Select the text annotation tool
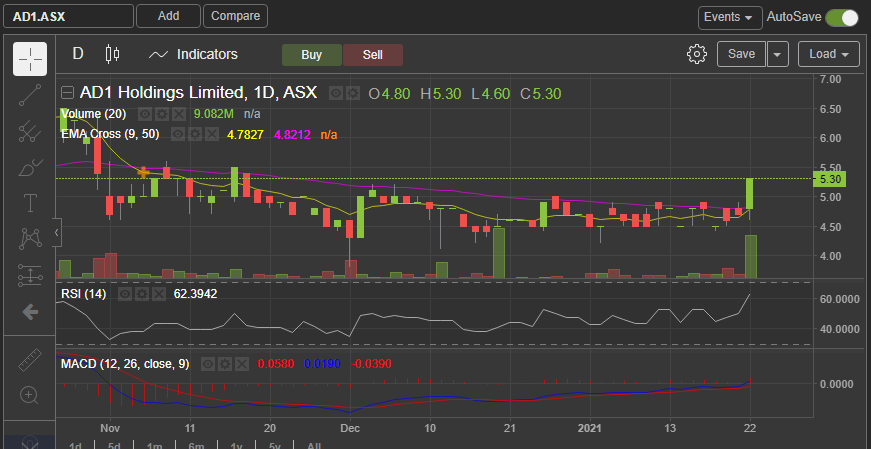This screenshot has width=871, height=449. click(29, 203)
